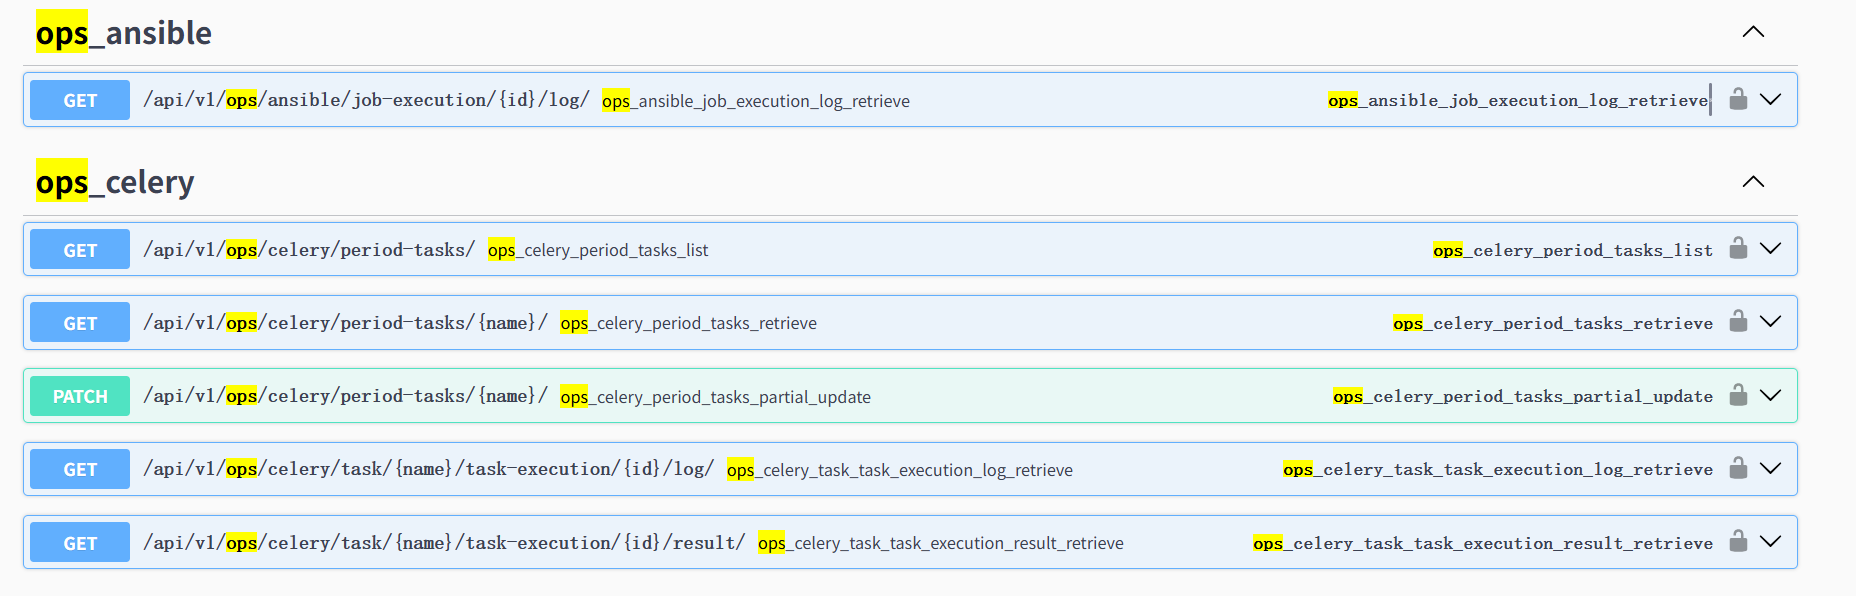This screenshot has height=596, width=1856.
Task: Click path /api/v1/ops/celery/period-tasks/{name}/ in GET row
Action: 345,323
